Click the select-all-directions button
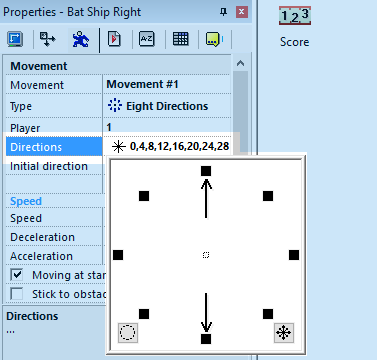 tap(284, 332)
